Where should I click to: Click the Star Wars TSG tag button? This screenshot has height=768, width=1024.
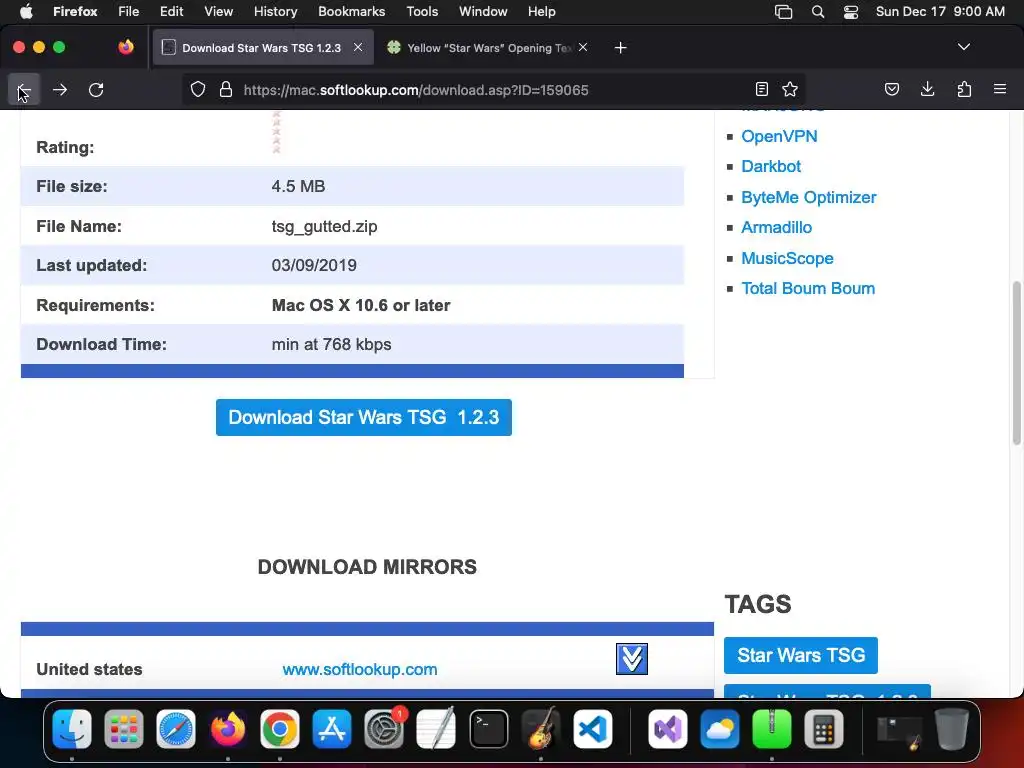[801, 655]
